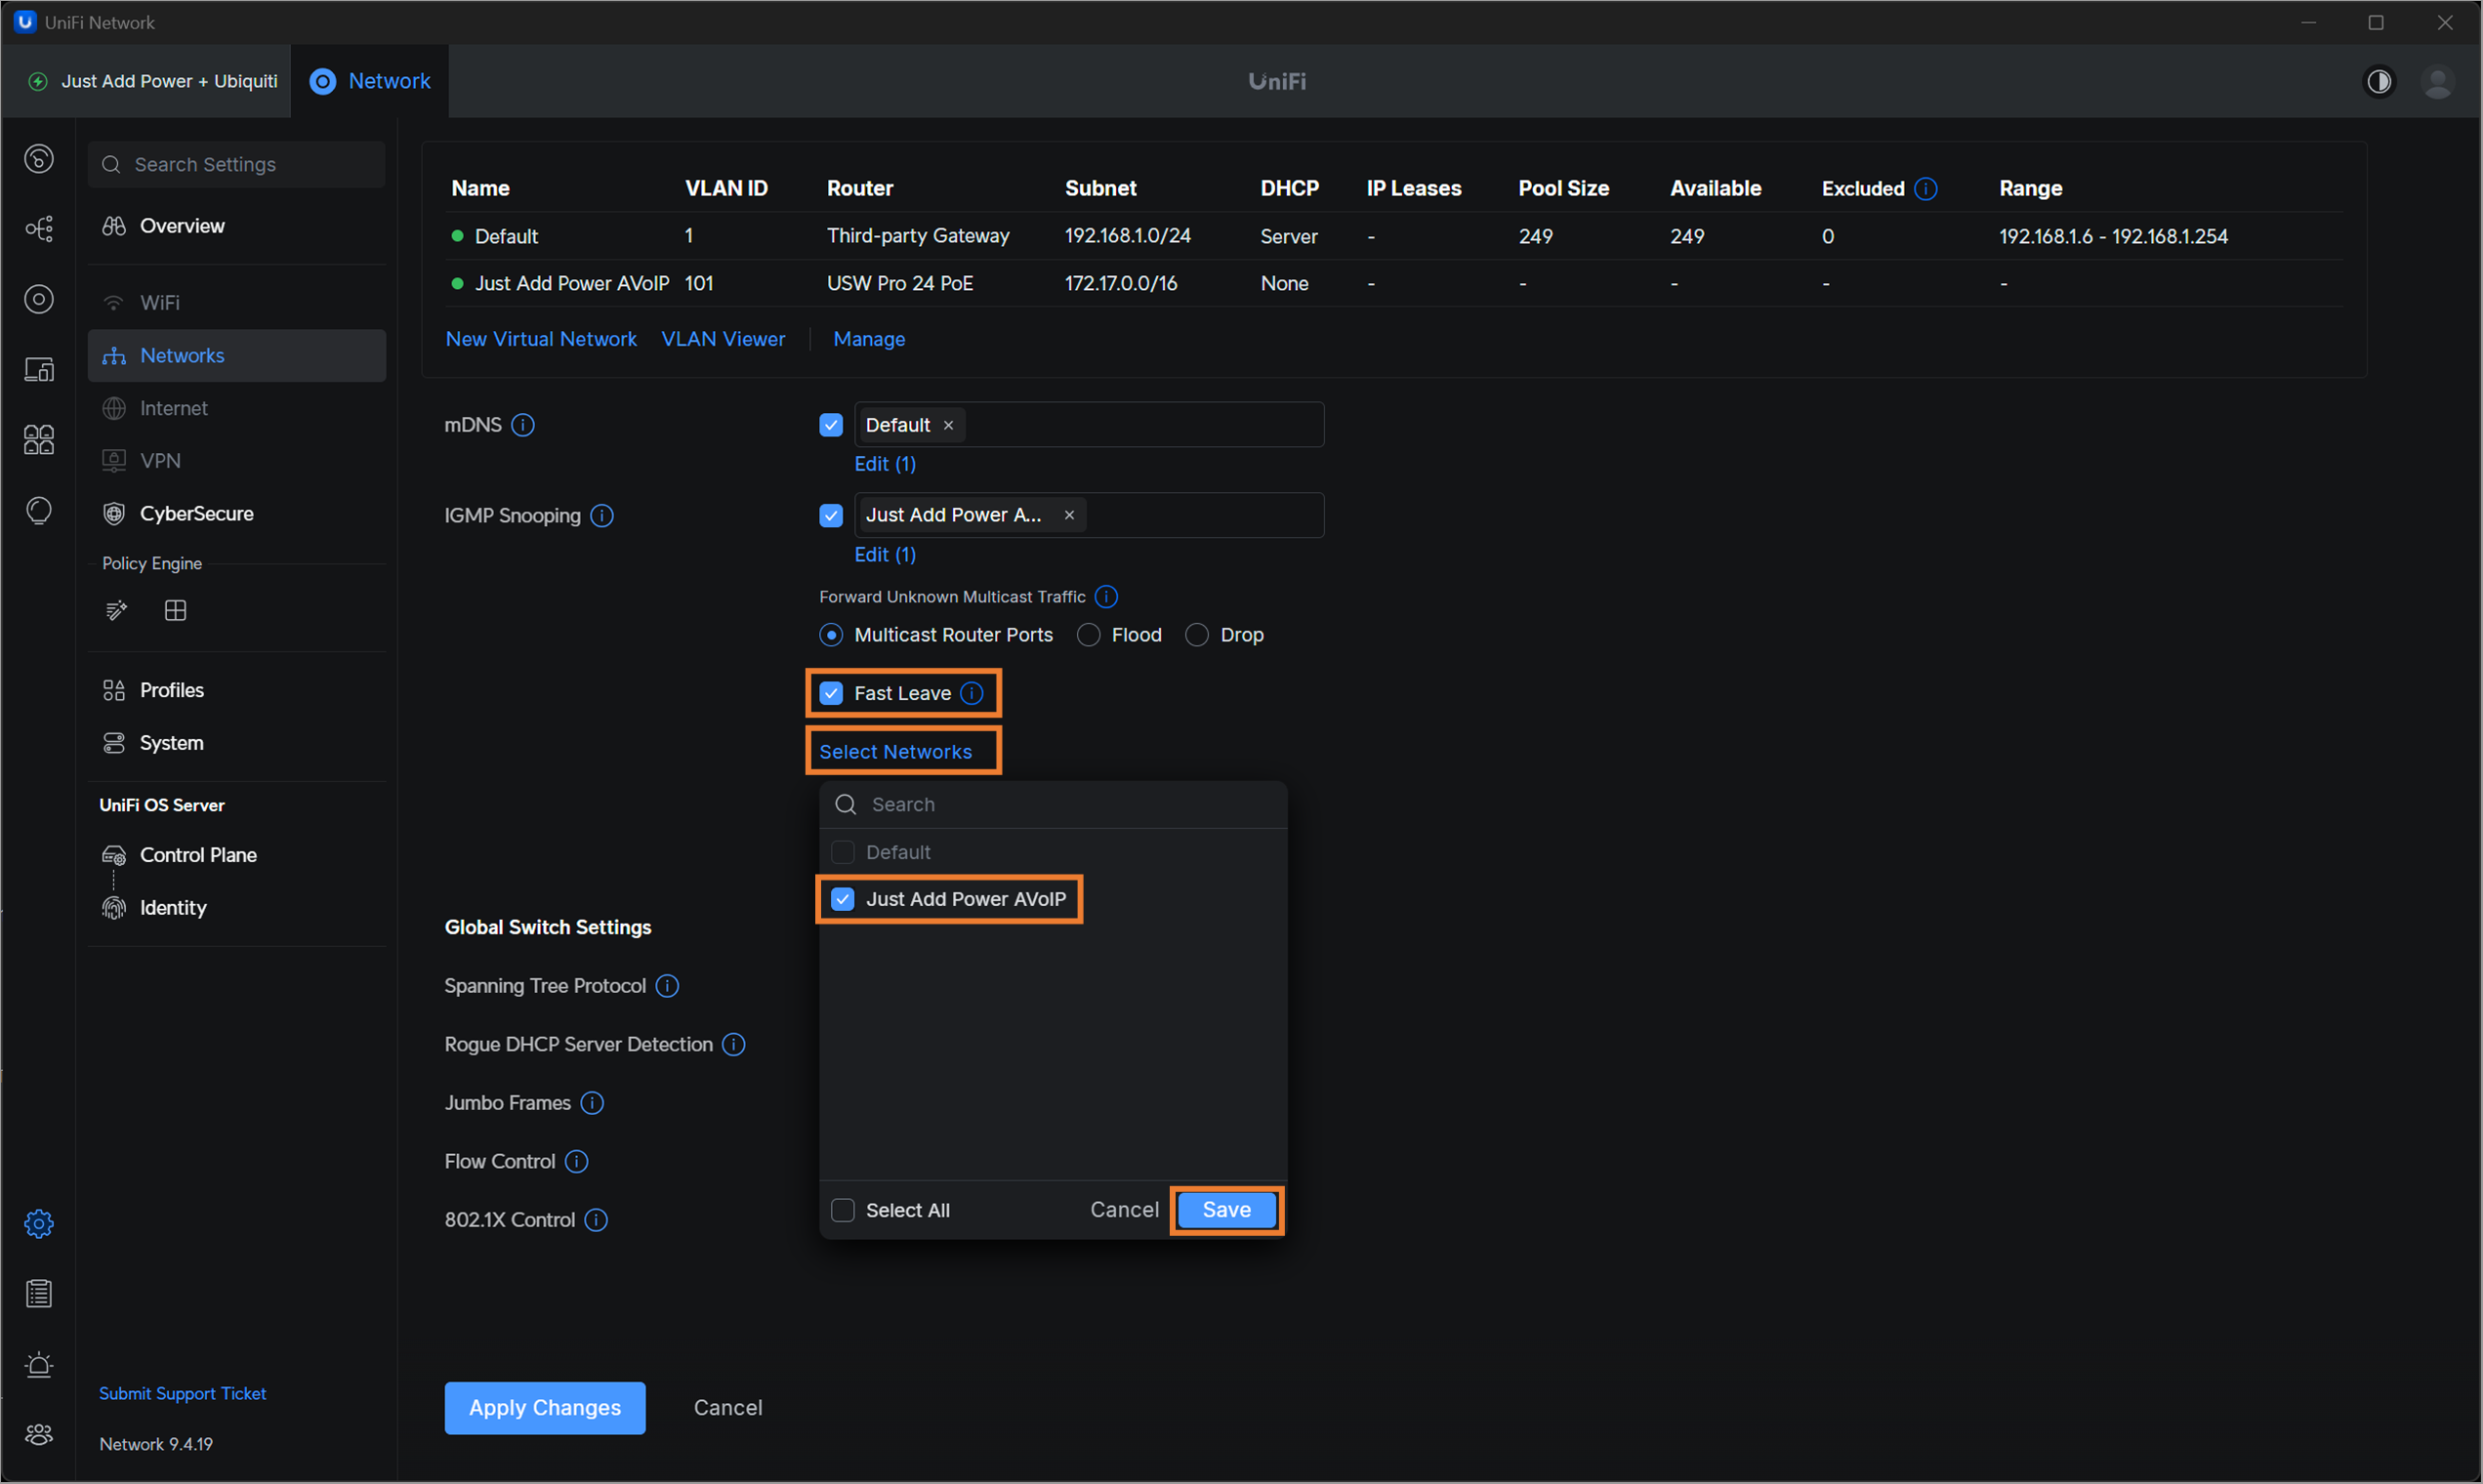Expand the Select Networks dropdown
The height and width of the screenshot is (1484, 2483).
click(895, 751)
